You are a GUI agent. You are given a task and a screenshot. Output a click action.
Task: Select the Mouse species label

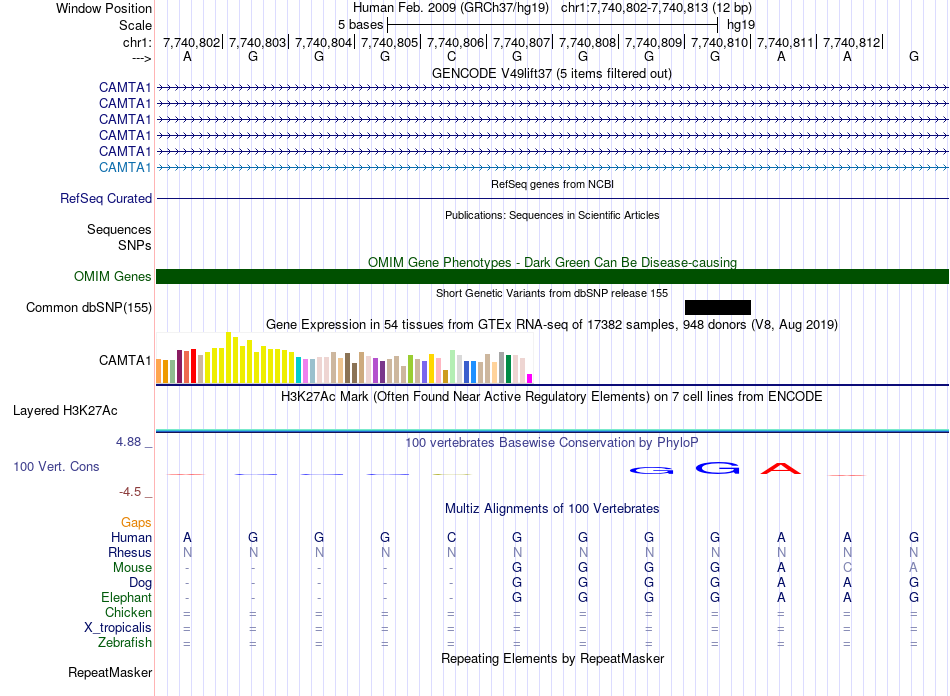point(132,568)
